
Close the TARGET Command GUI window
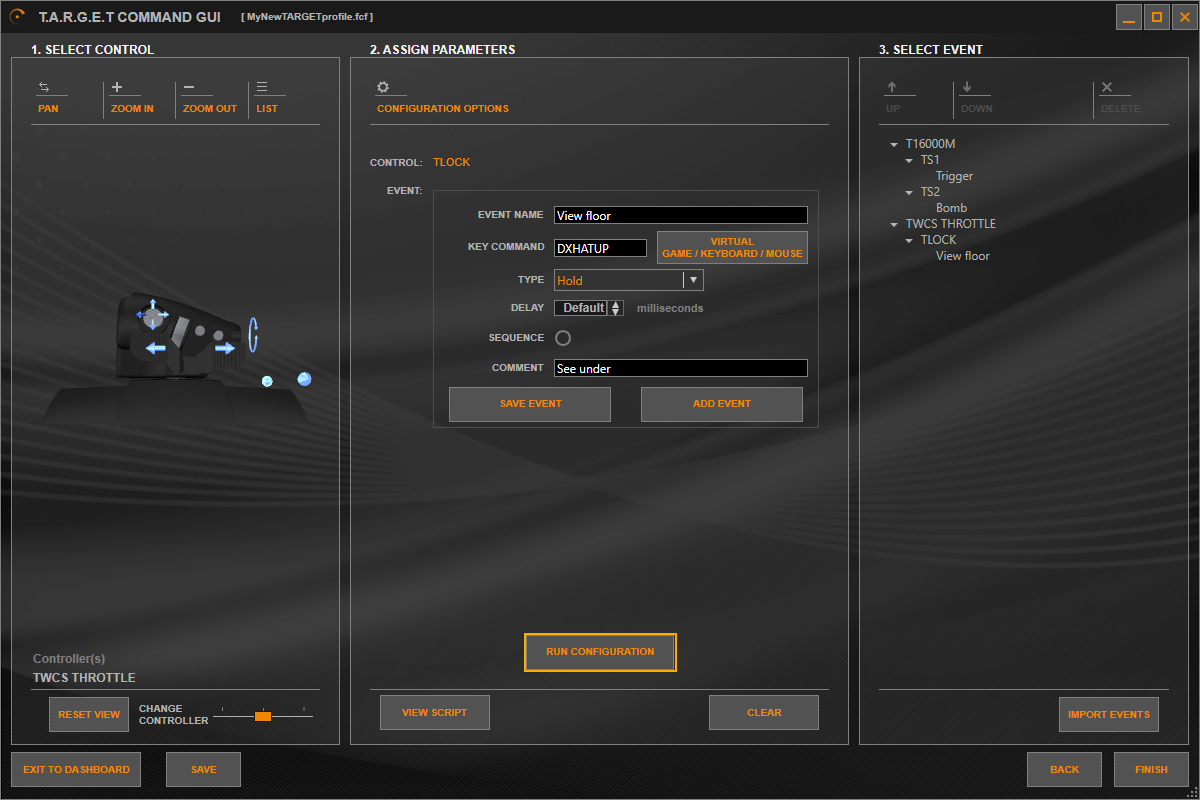pos(1185,17)
